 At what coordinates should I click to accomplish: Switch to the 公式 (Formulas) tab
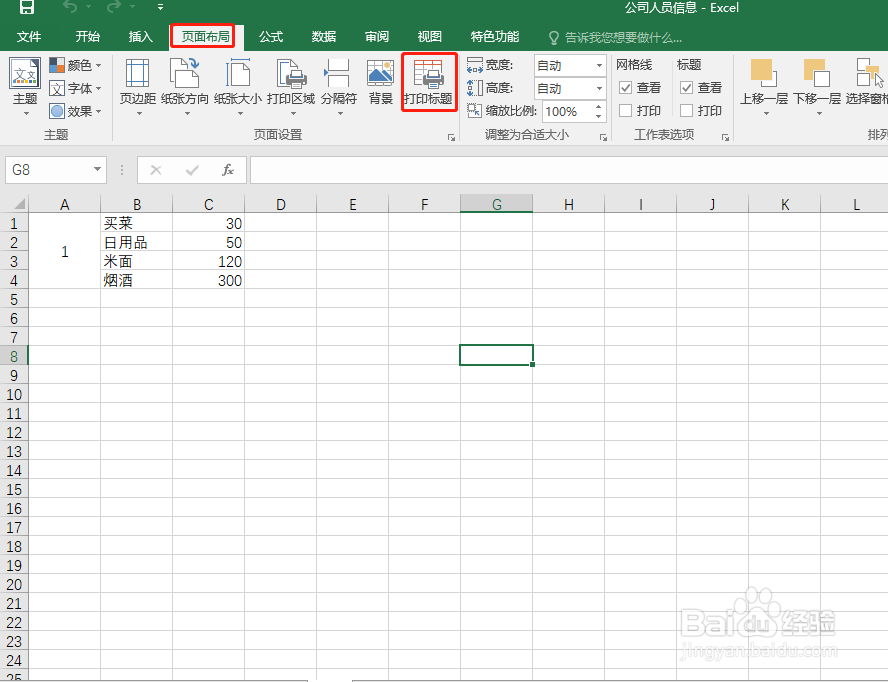269,35
